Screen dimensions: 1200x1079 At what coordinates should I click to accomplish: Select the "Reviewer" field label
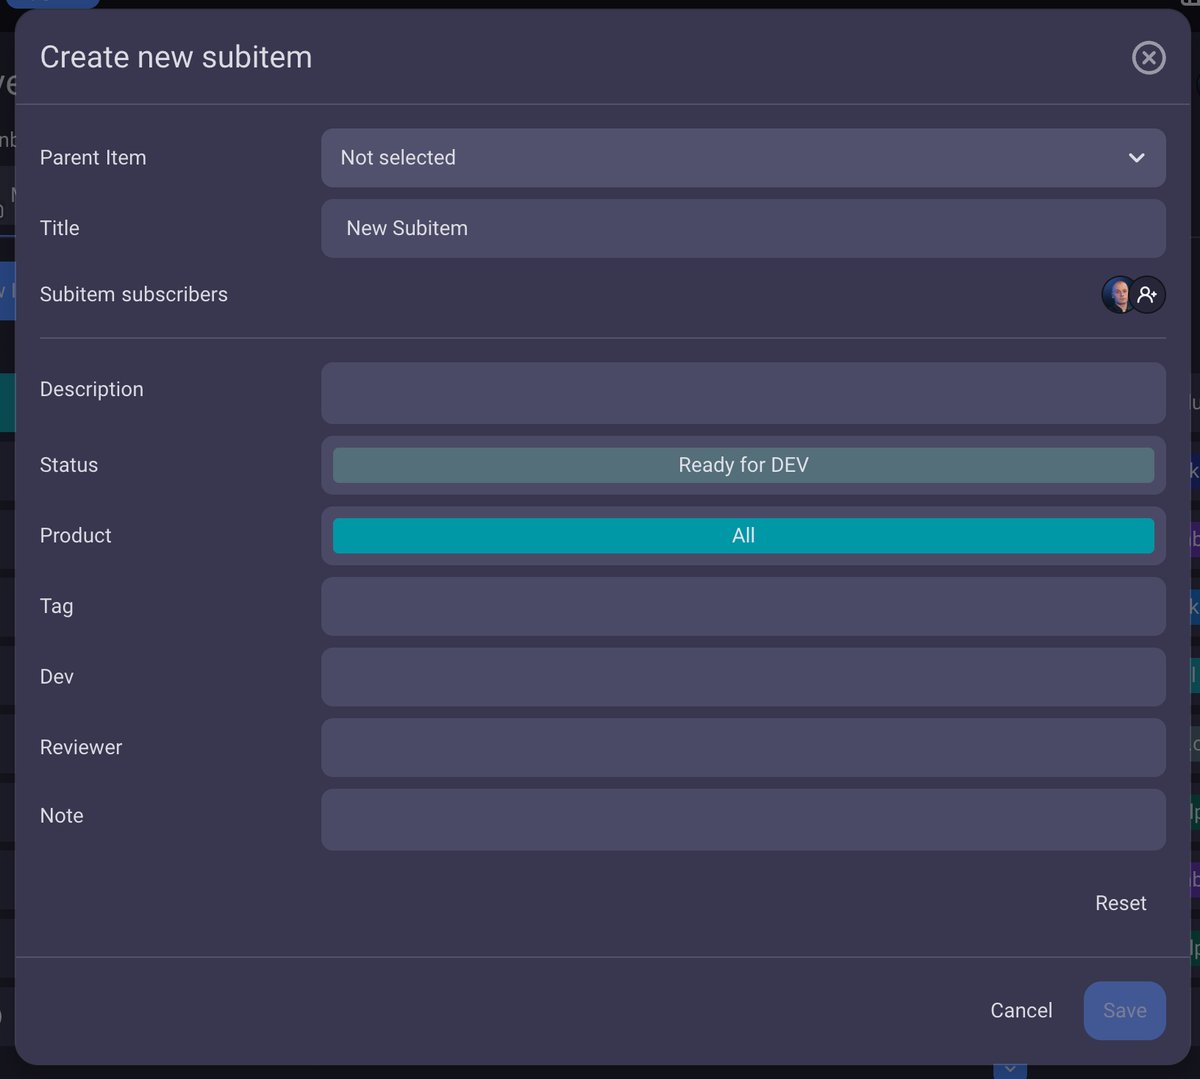pyautogui.click(x=81, y=747)
